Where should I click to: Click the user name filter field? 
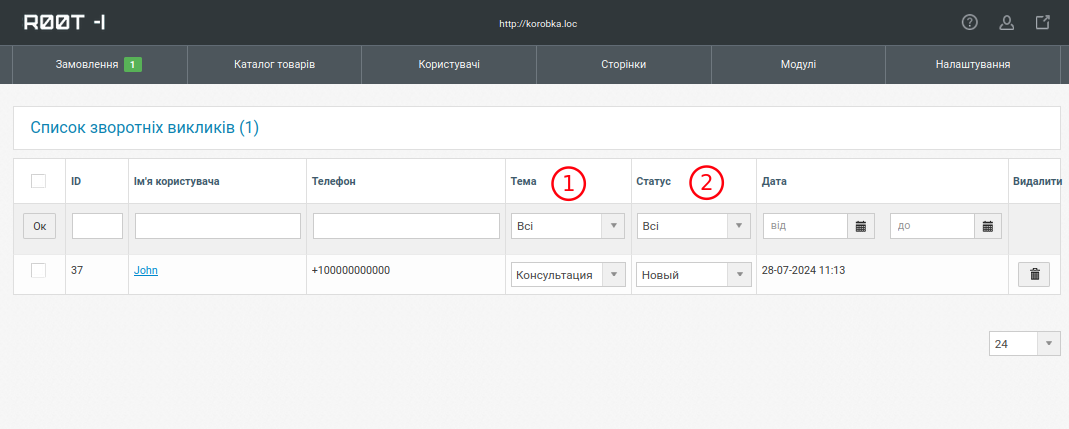point(218,226)
